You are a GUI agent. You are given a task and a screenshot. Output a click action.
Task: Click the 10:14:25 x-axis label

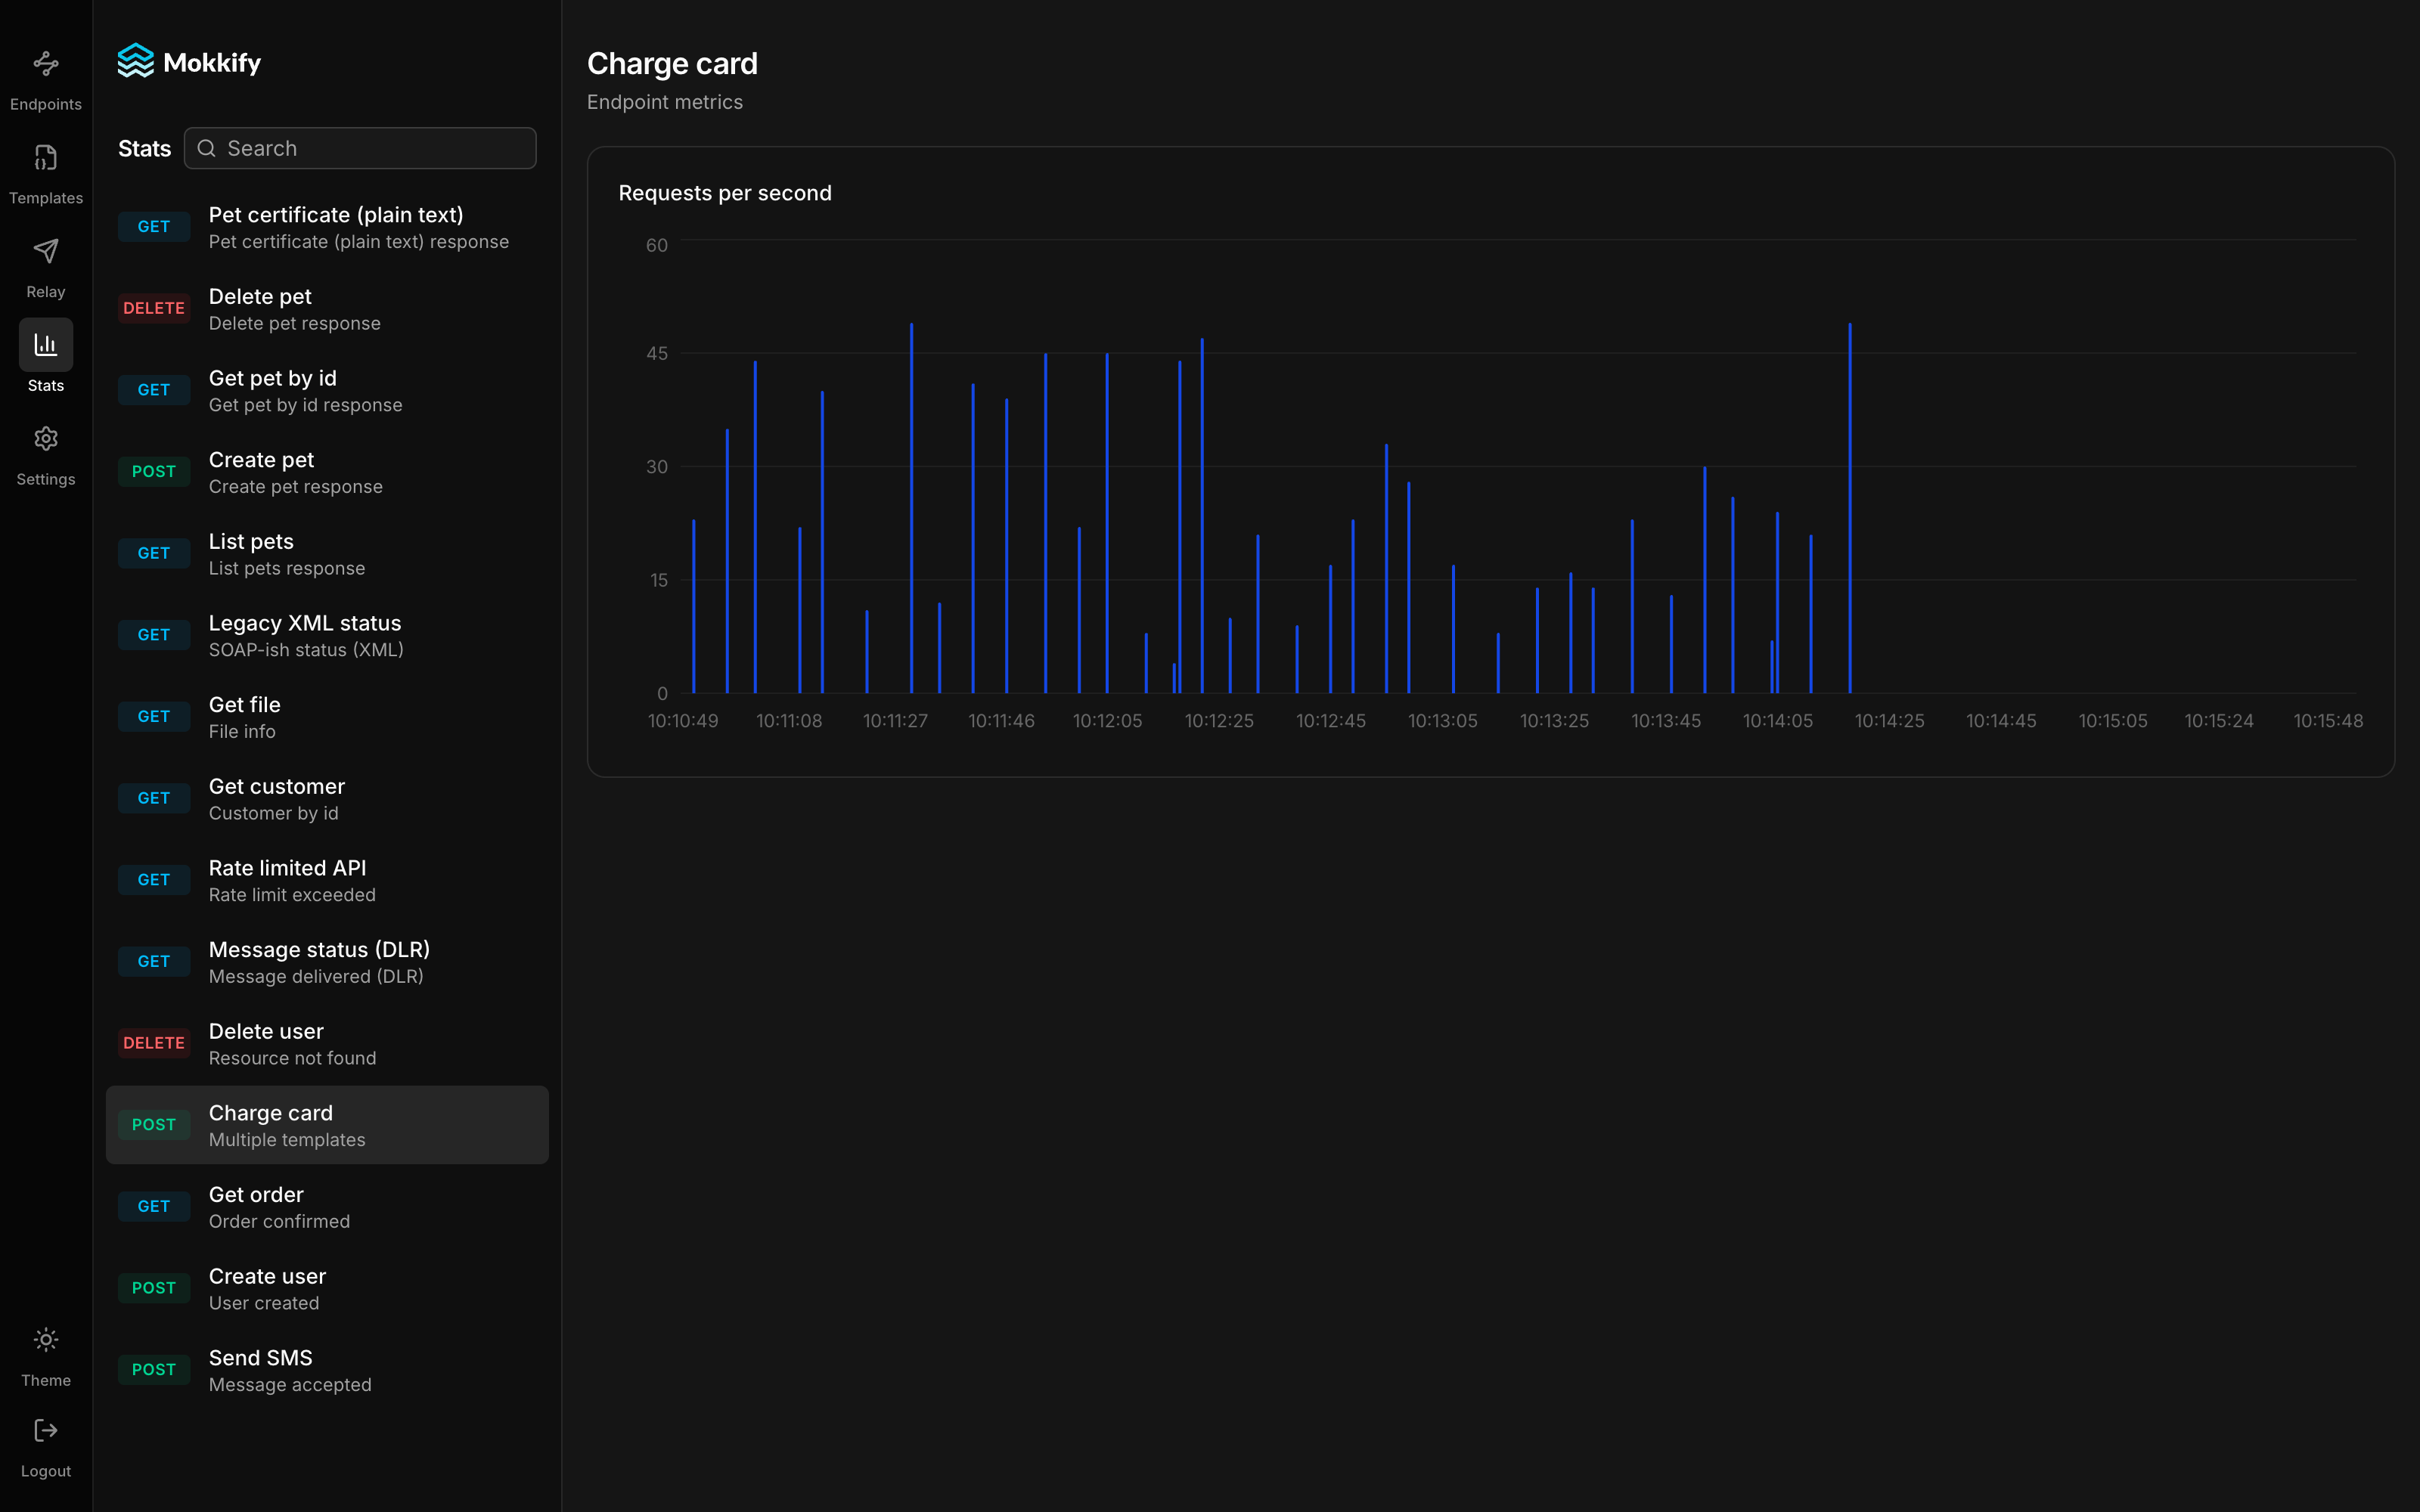pos(1889,721)
